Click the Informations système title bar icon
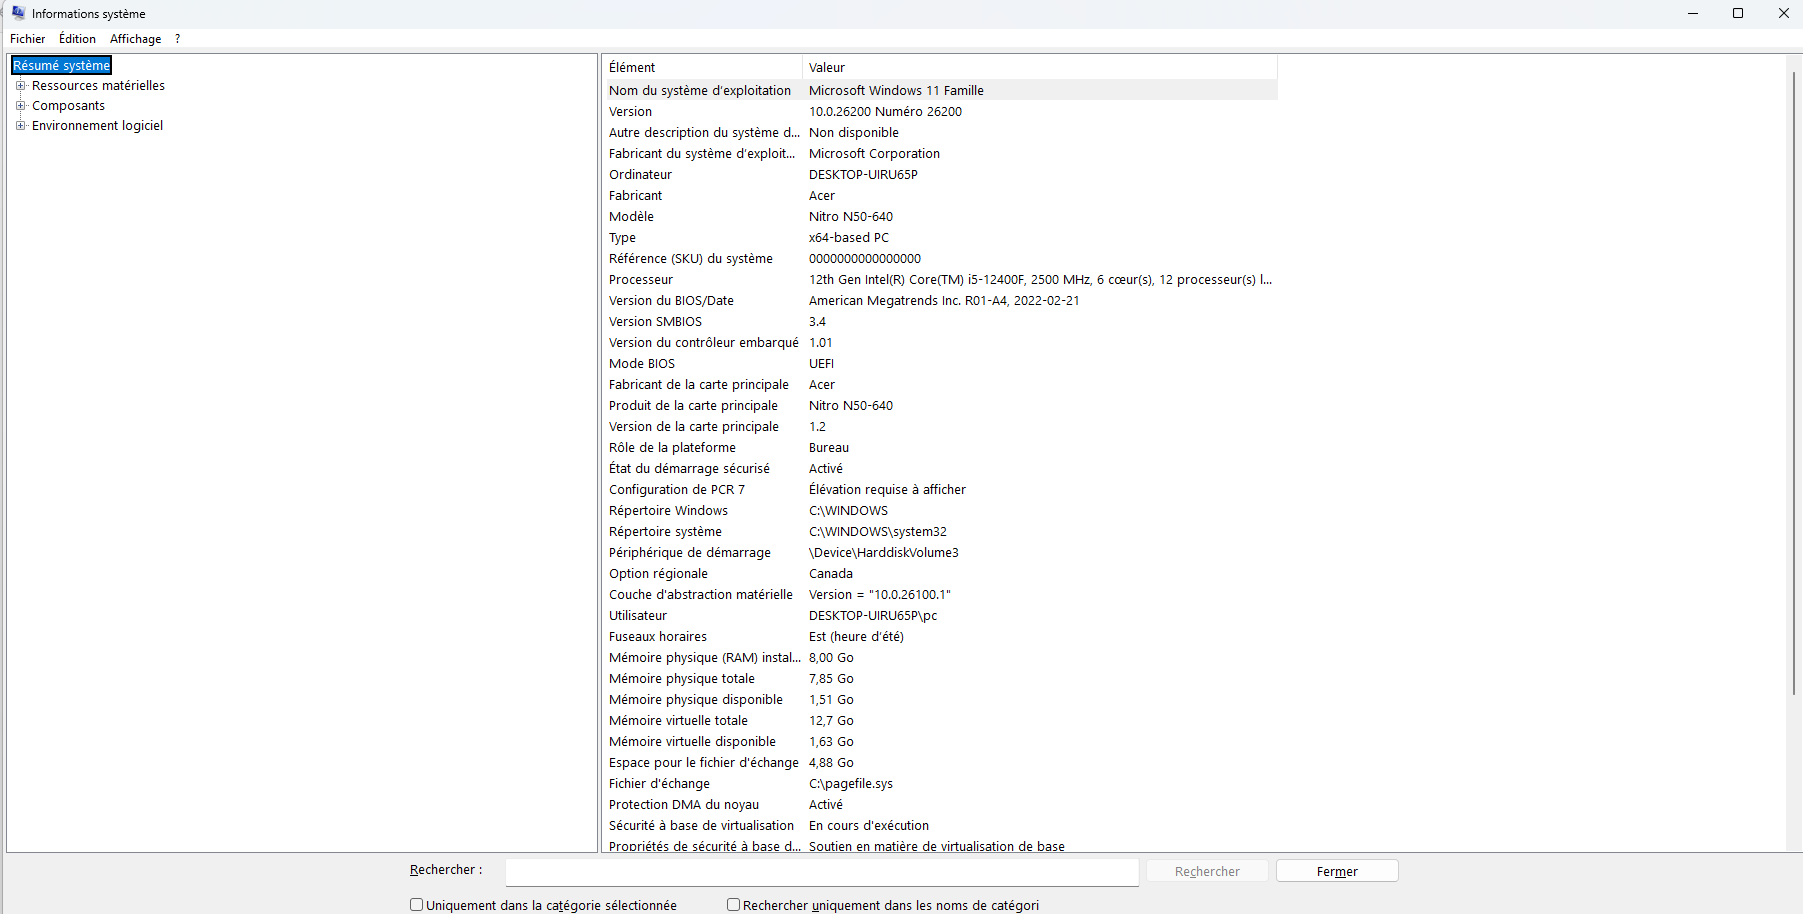This screenshot has width=1803, height=914. pos(18,13)
